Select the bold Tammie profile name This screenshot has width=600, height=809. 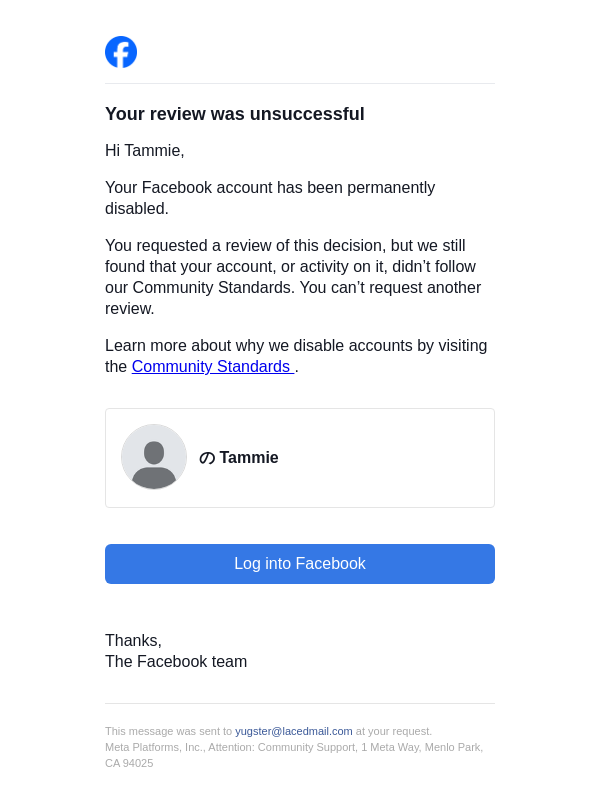pos(249,458)
